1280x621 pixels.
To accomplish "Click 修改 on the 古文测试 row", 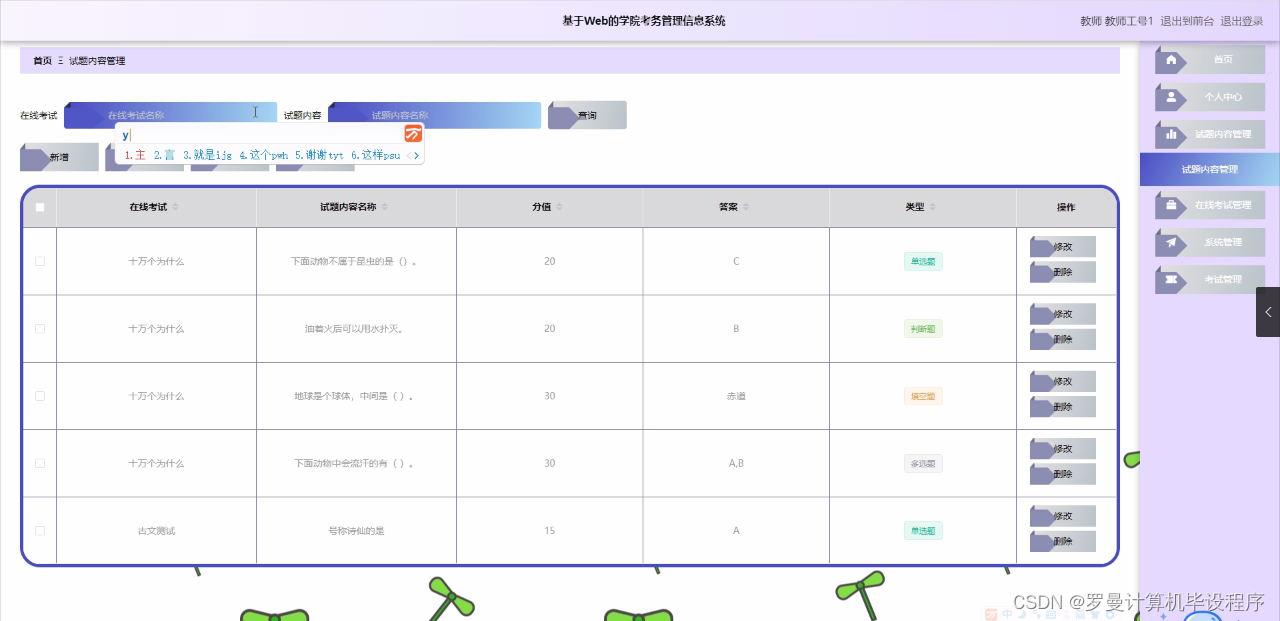I will coord(1064,515).
